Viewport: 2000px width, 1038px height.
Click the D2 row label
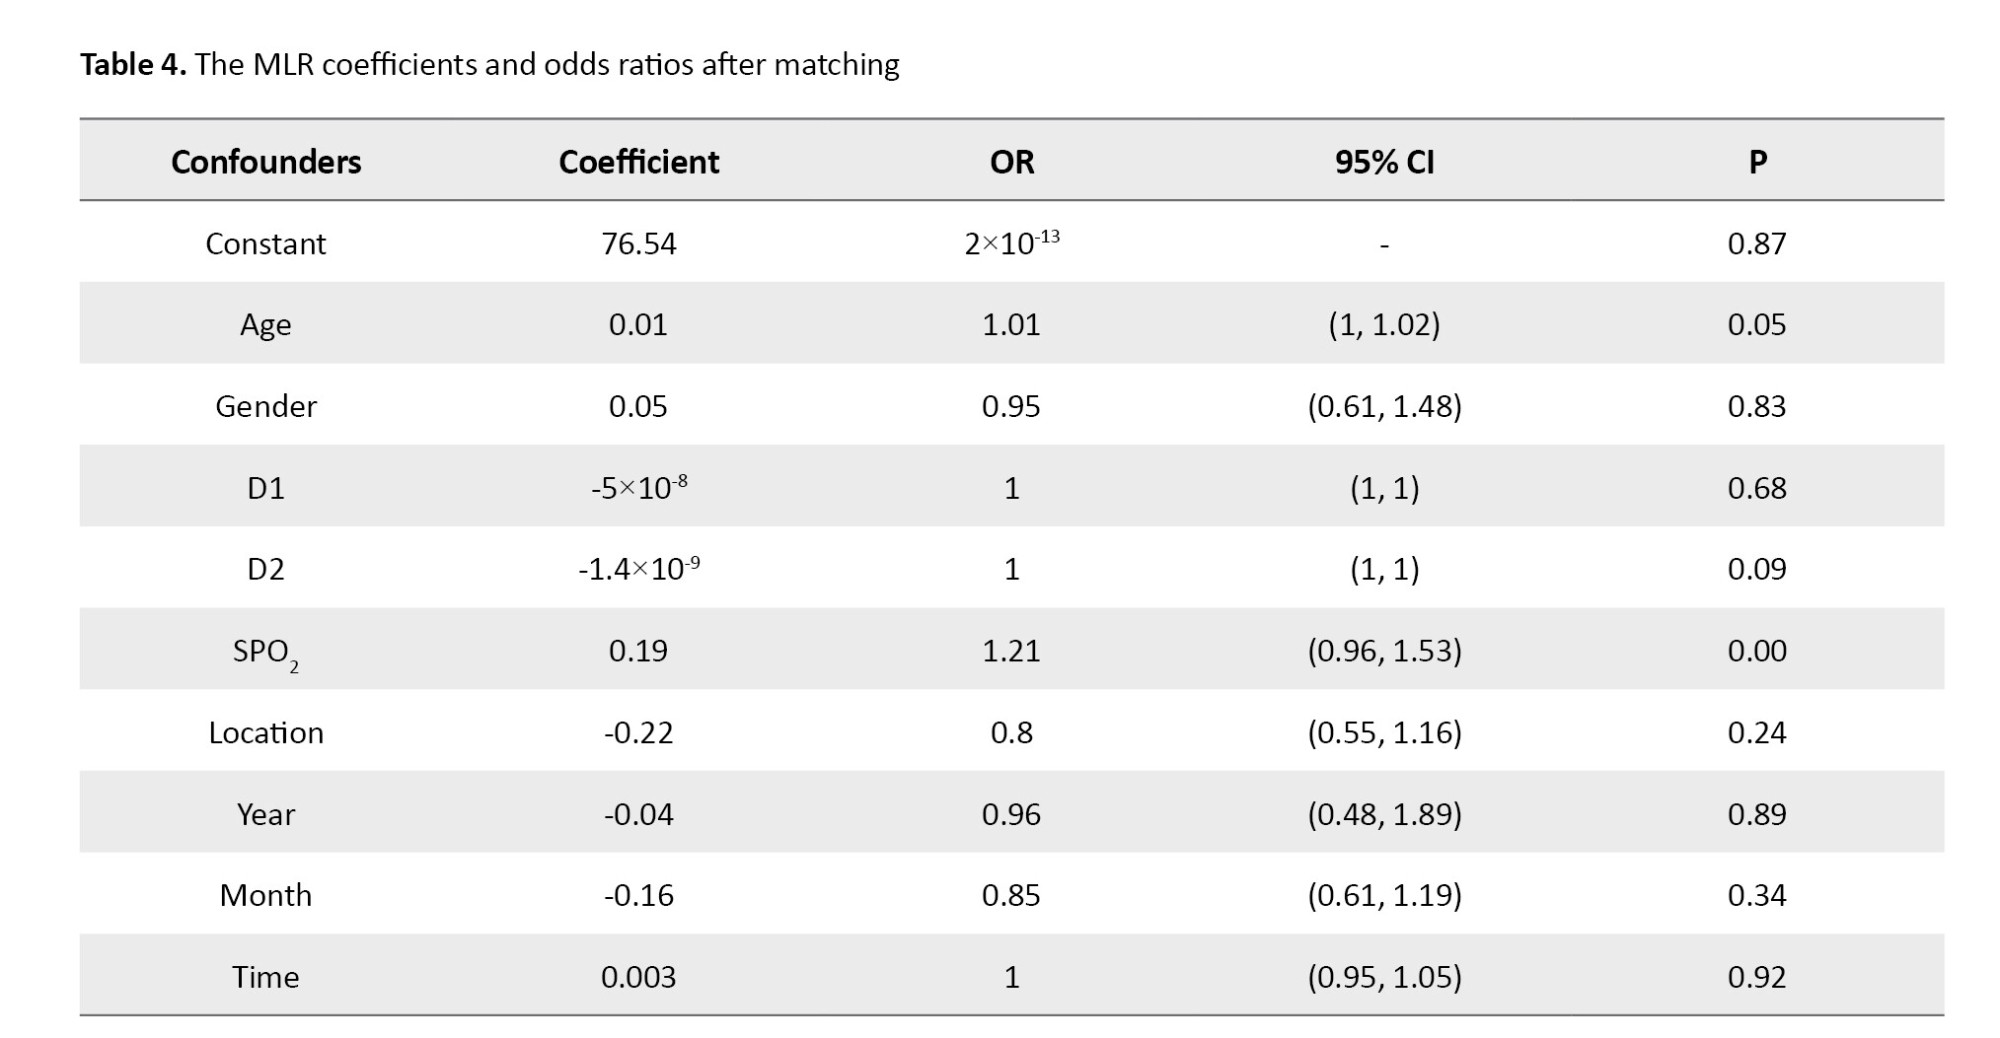[266, 569]
